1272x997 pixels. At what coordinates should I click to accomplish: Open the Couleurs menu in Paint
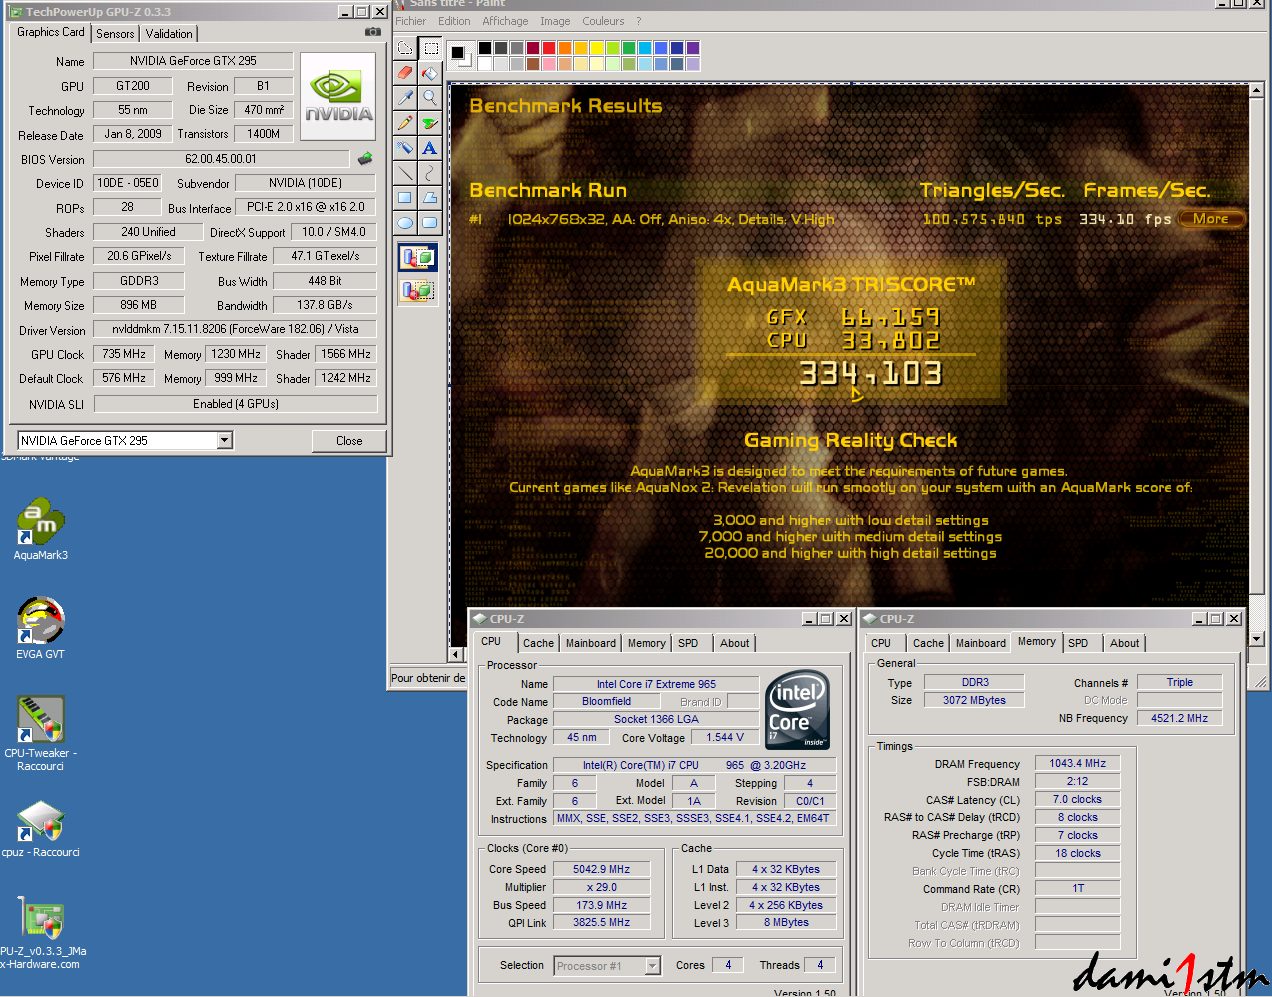(603, 21)
